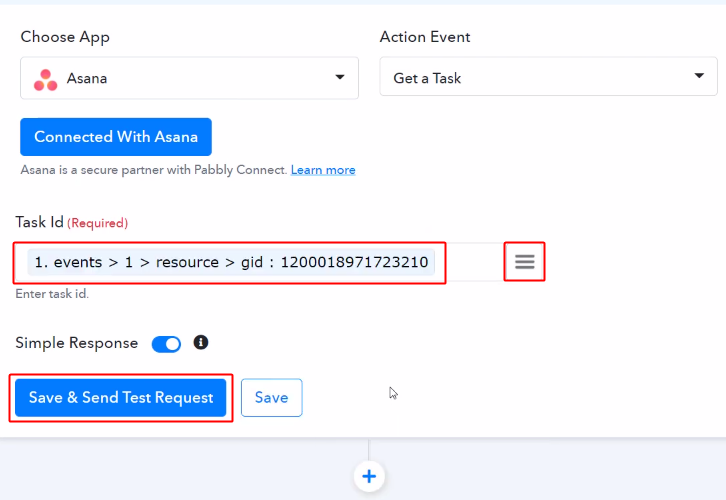Open the Action Event dropdown showing Get a Task
The height and width of the screenshot is (500, 726).
point(548,76)
